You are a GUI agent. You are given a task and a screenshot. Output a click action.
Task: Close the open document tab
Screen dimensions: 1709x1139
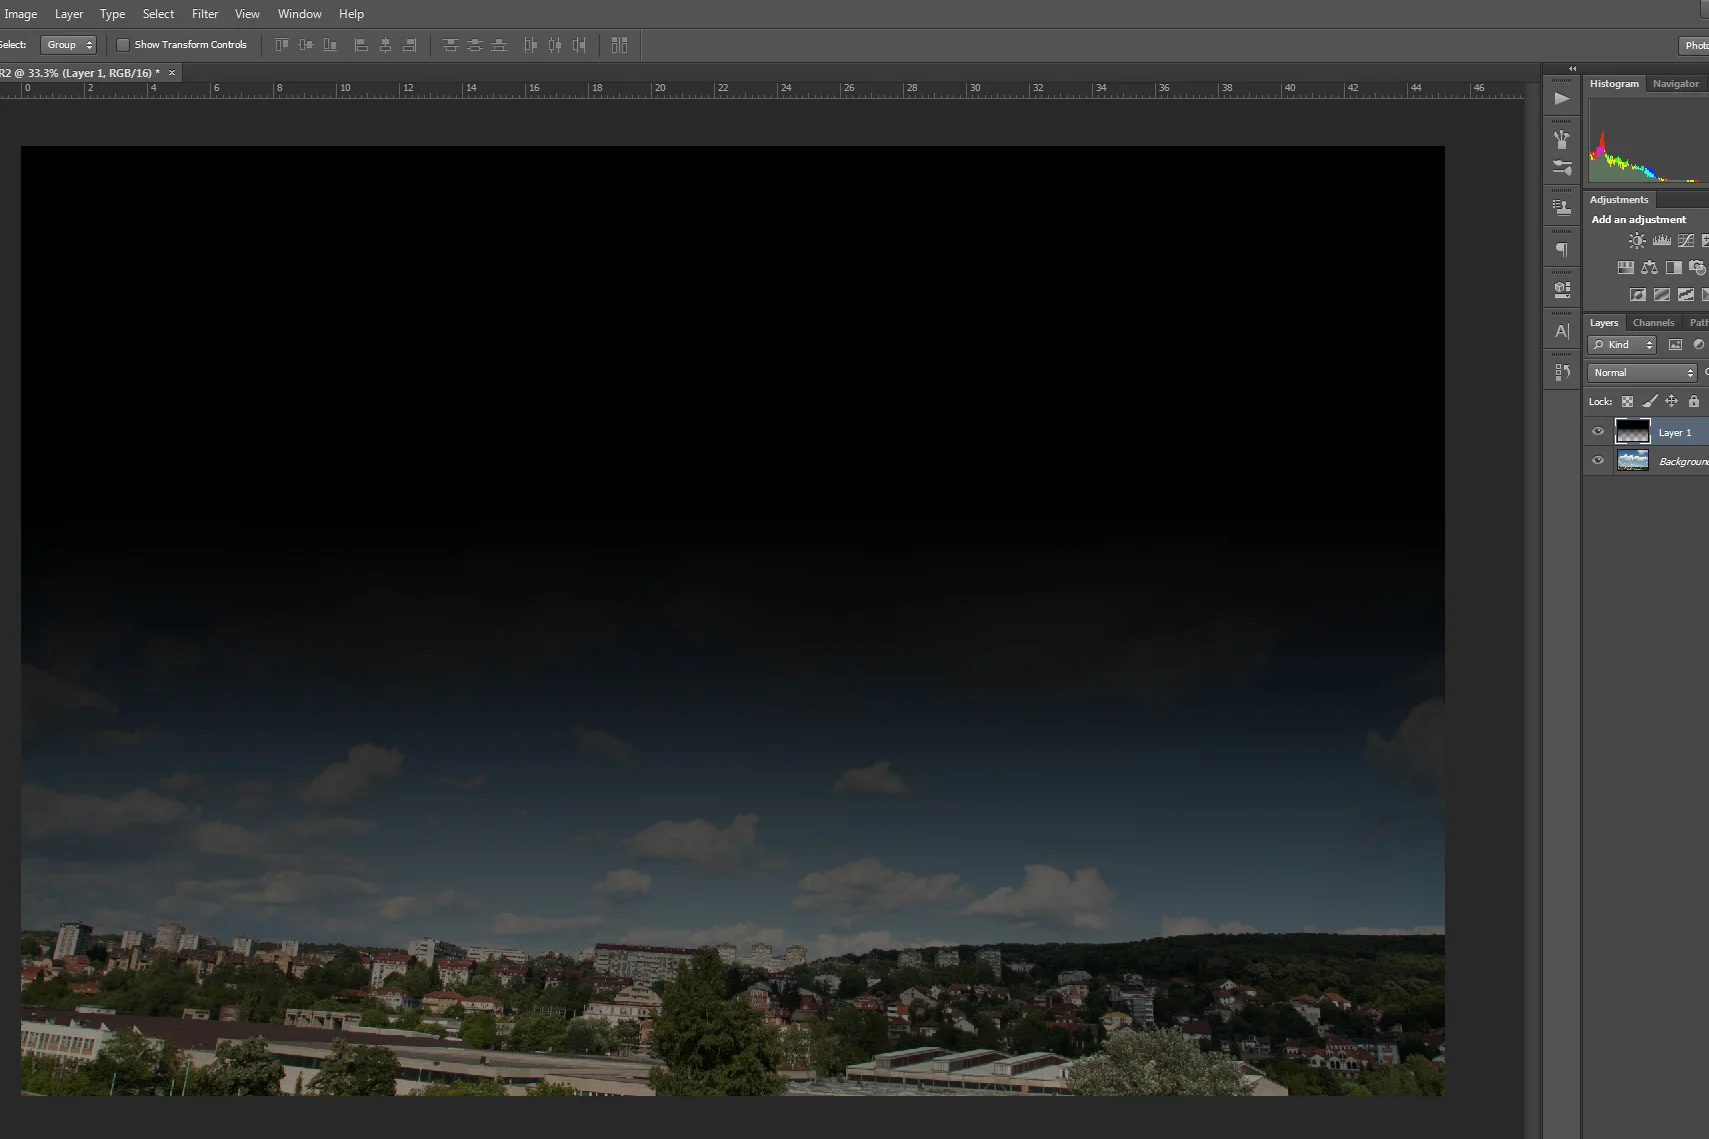pos(172,73)
